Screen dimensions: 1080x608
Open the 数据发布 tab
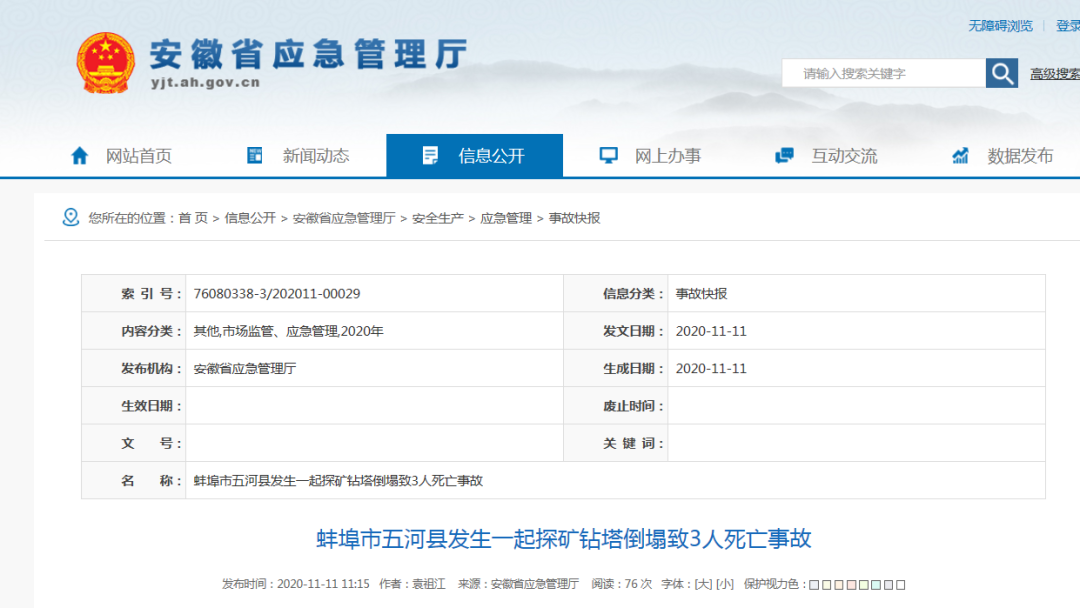coord(1004,156)
